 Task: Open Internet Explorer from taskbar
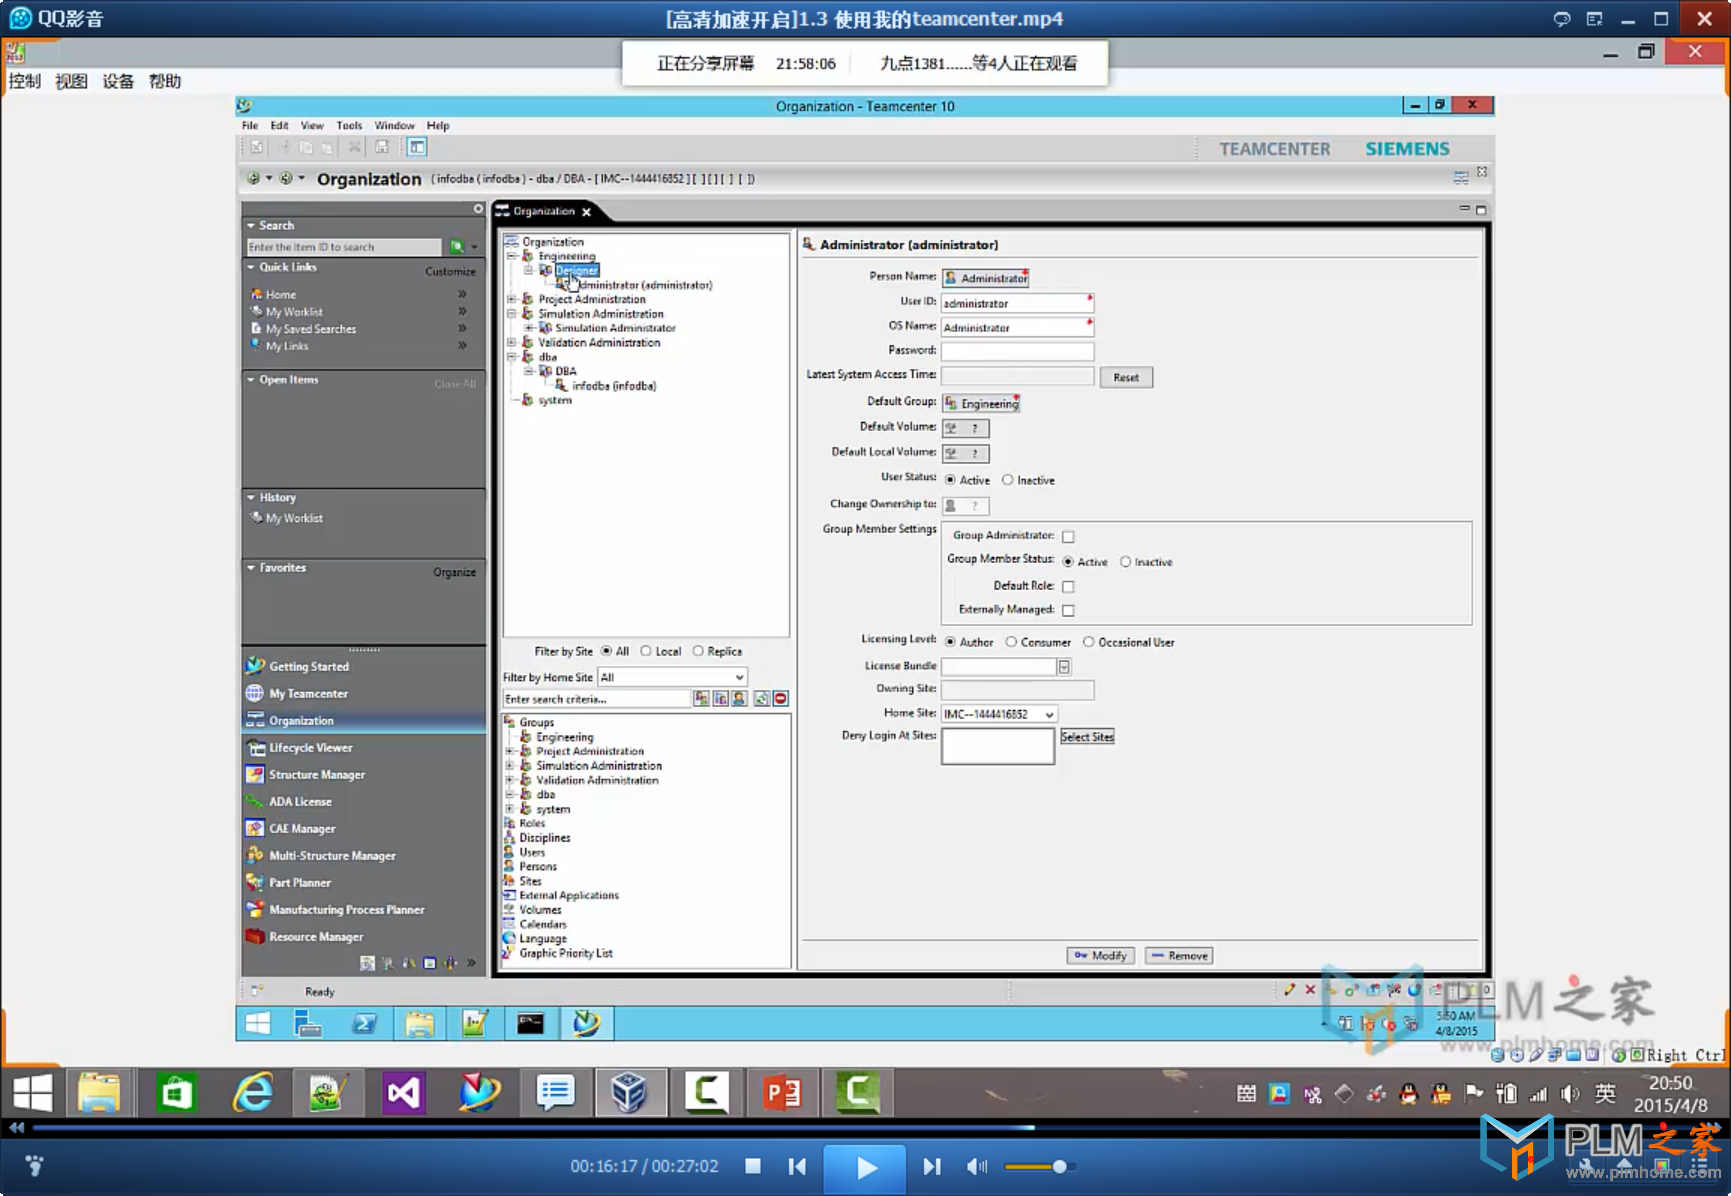252,1092
